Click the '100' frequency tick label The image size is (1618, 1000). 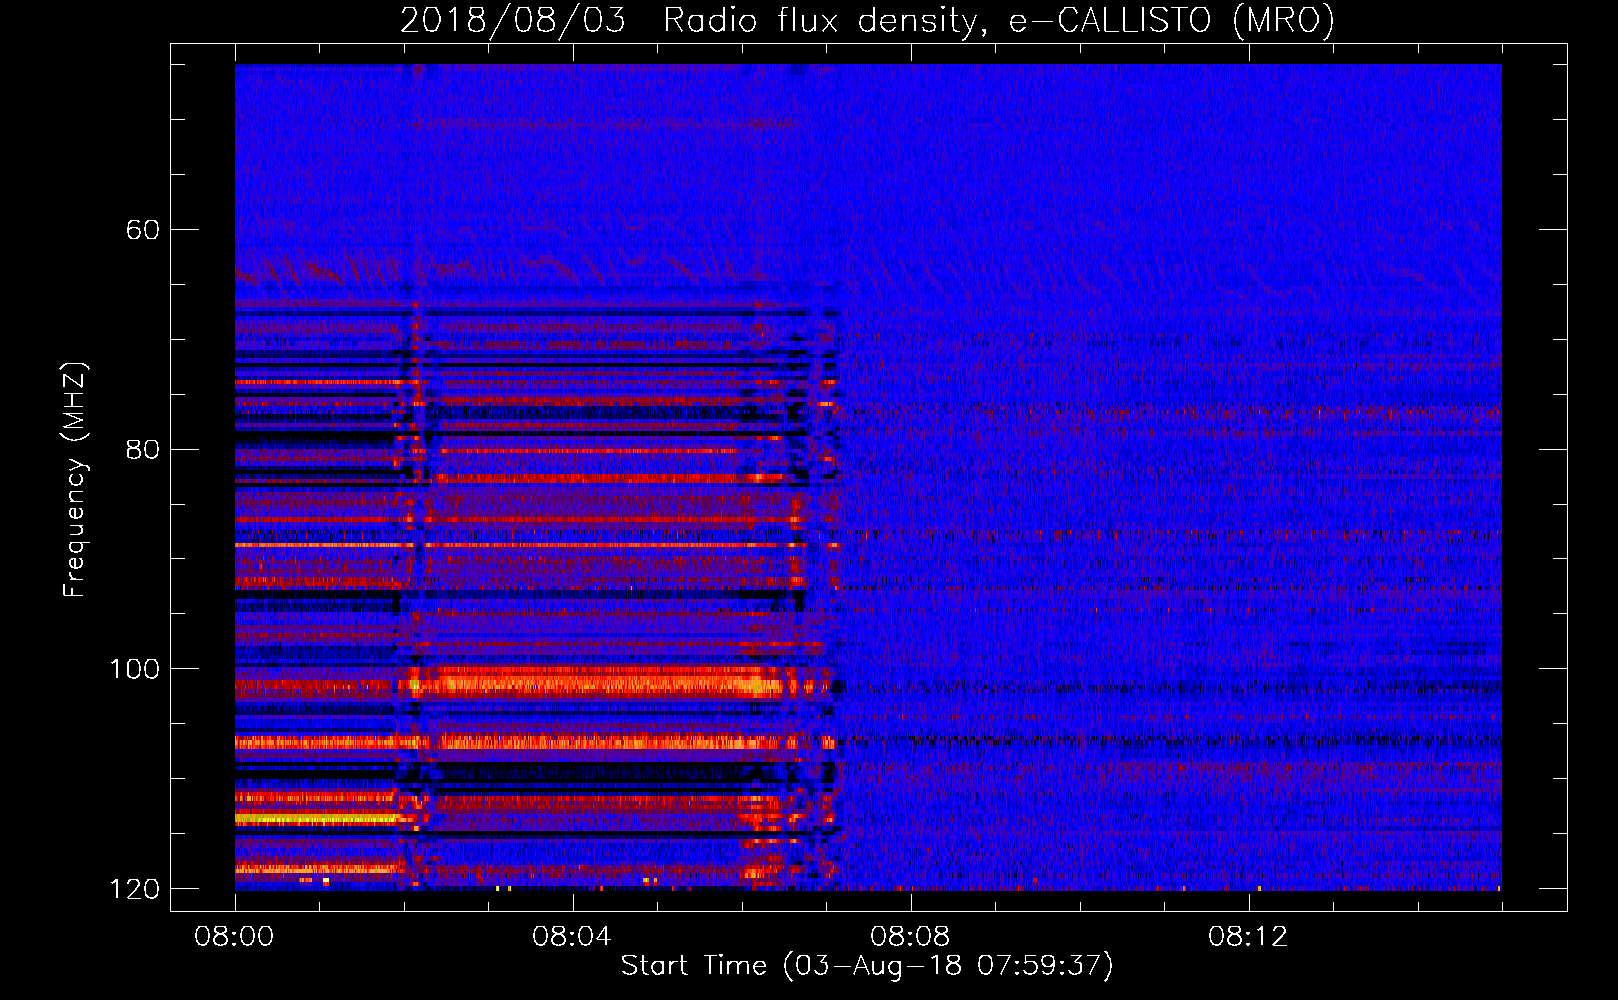134,669
